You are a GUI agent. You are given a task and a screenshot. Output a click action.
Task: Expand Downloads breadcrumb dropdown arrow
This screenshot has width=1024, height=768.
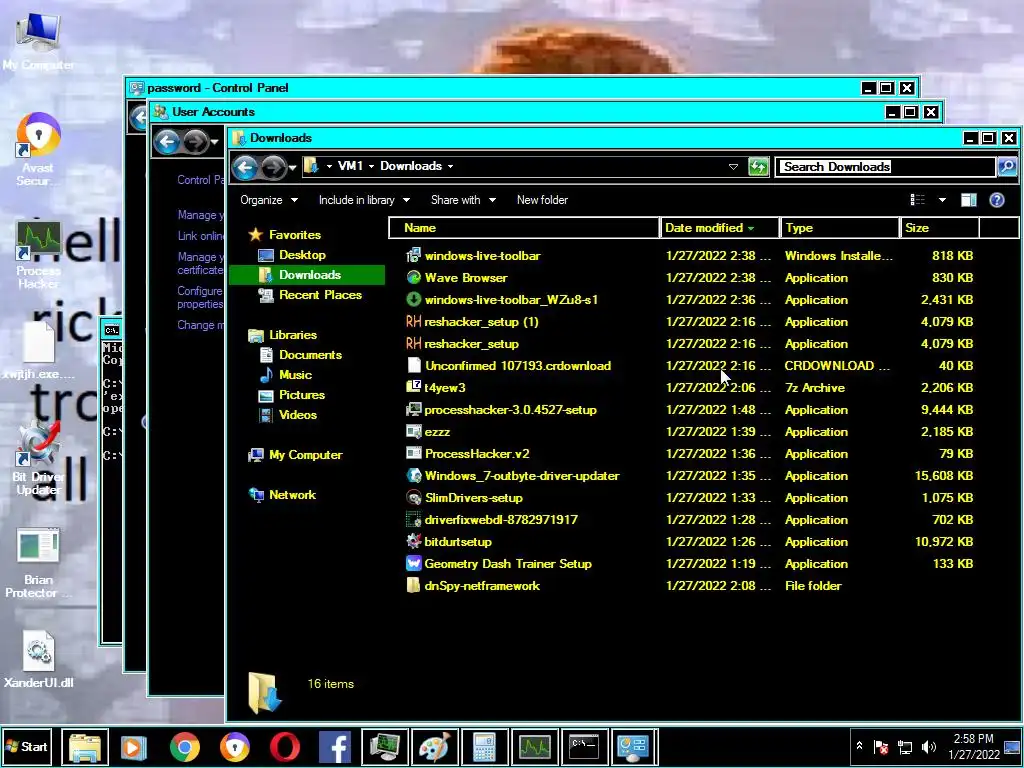point(450,167)
